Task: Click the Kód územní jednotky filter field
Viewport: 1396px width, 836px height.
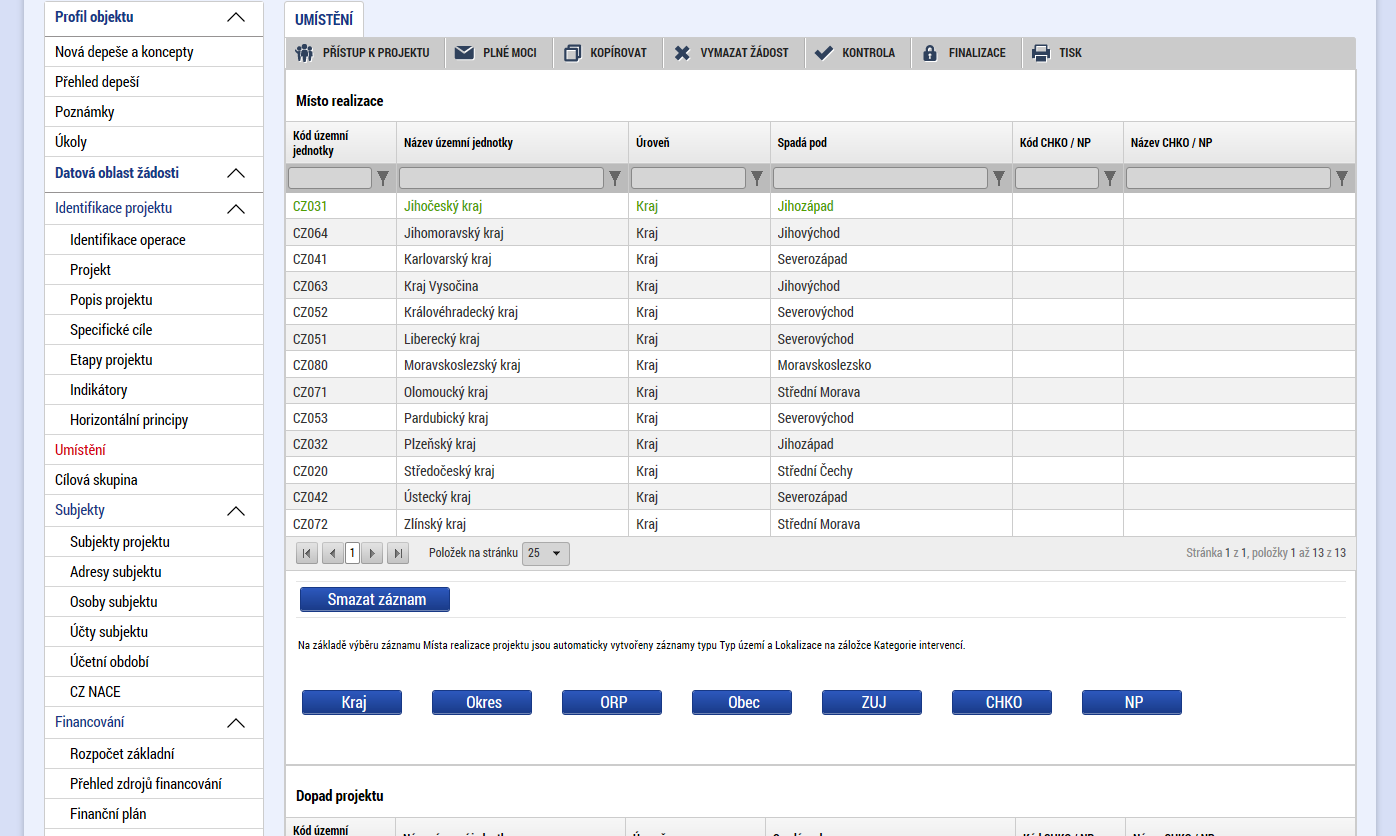Action: [330, 178]
